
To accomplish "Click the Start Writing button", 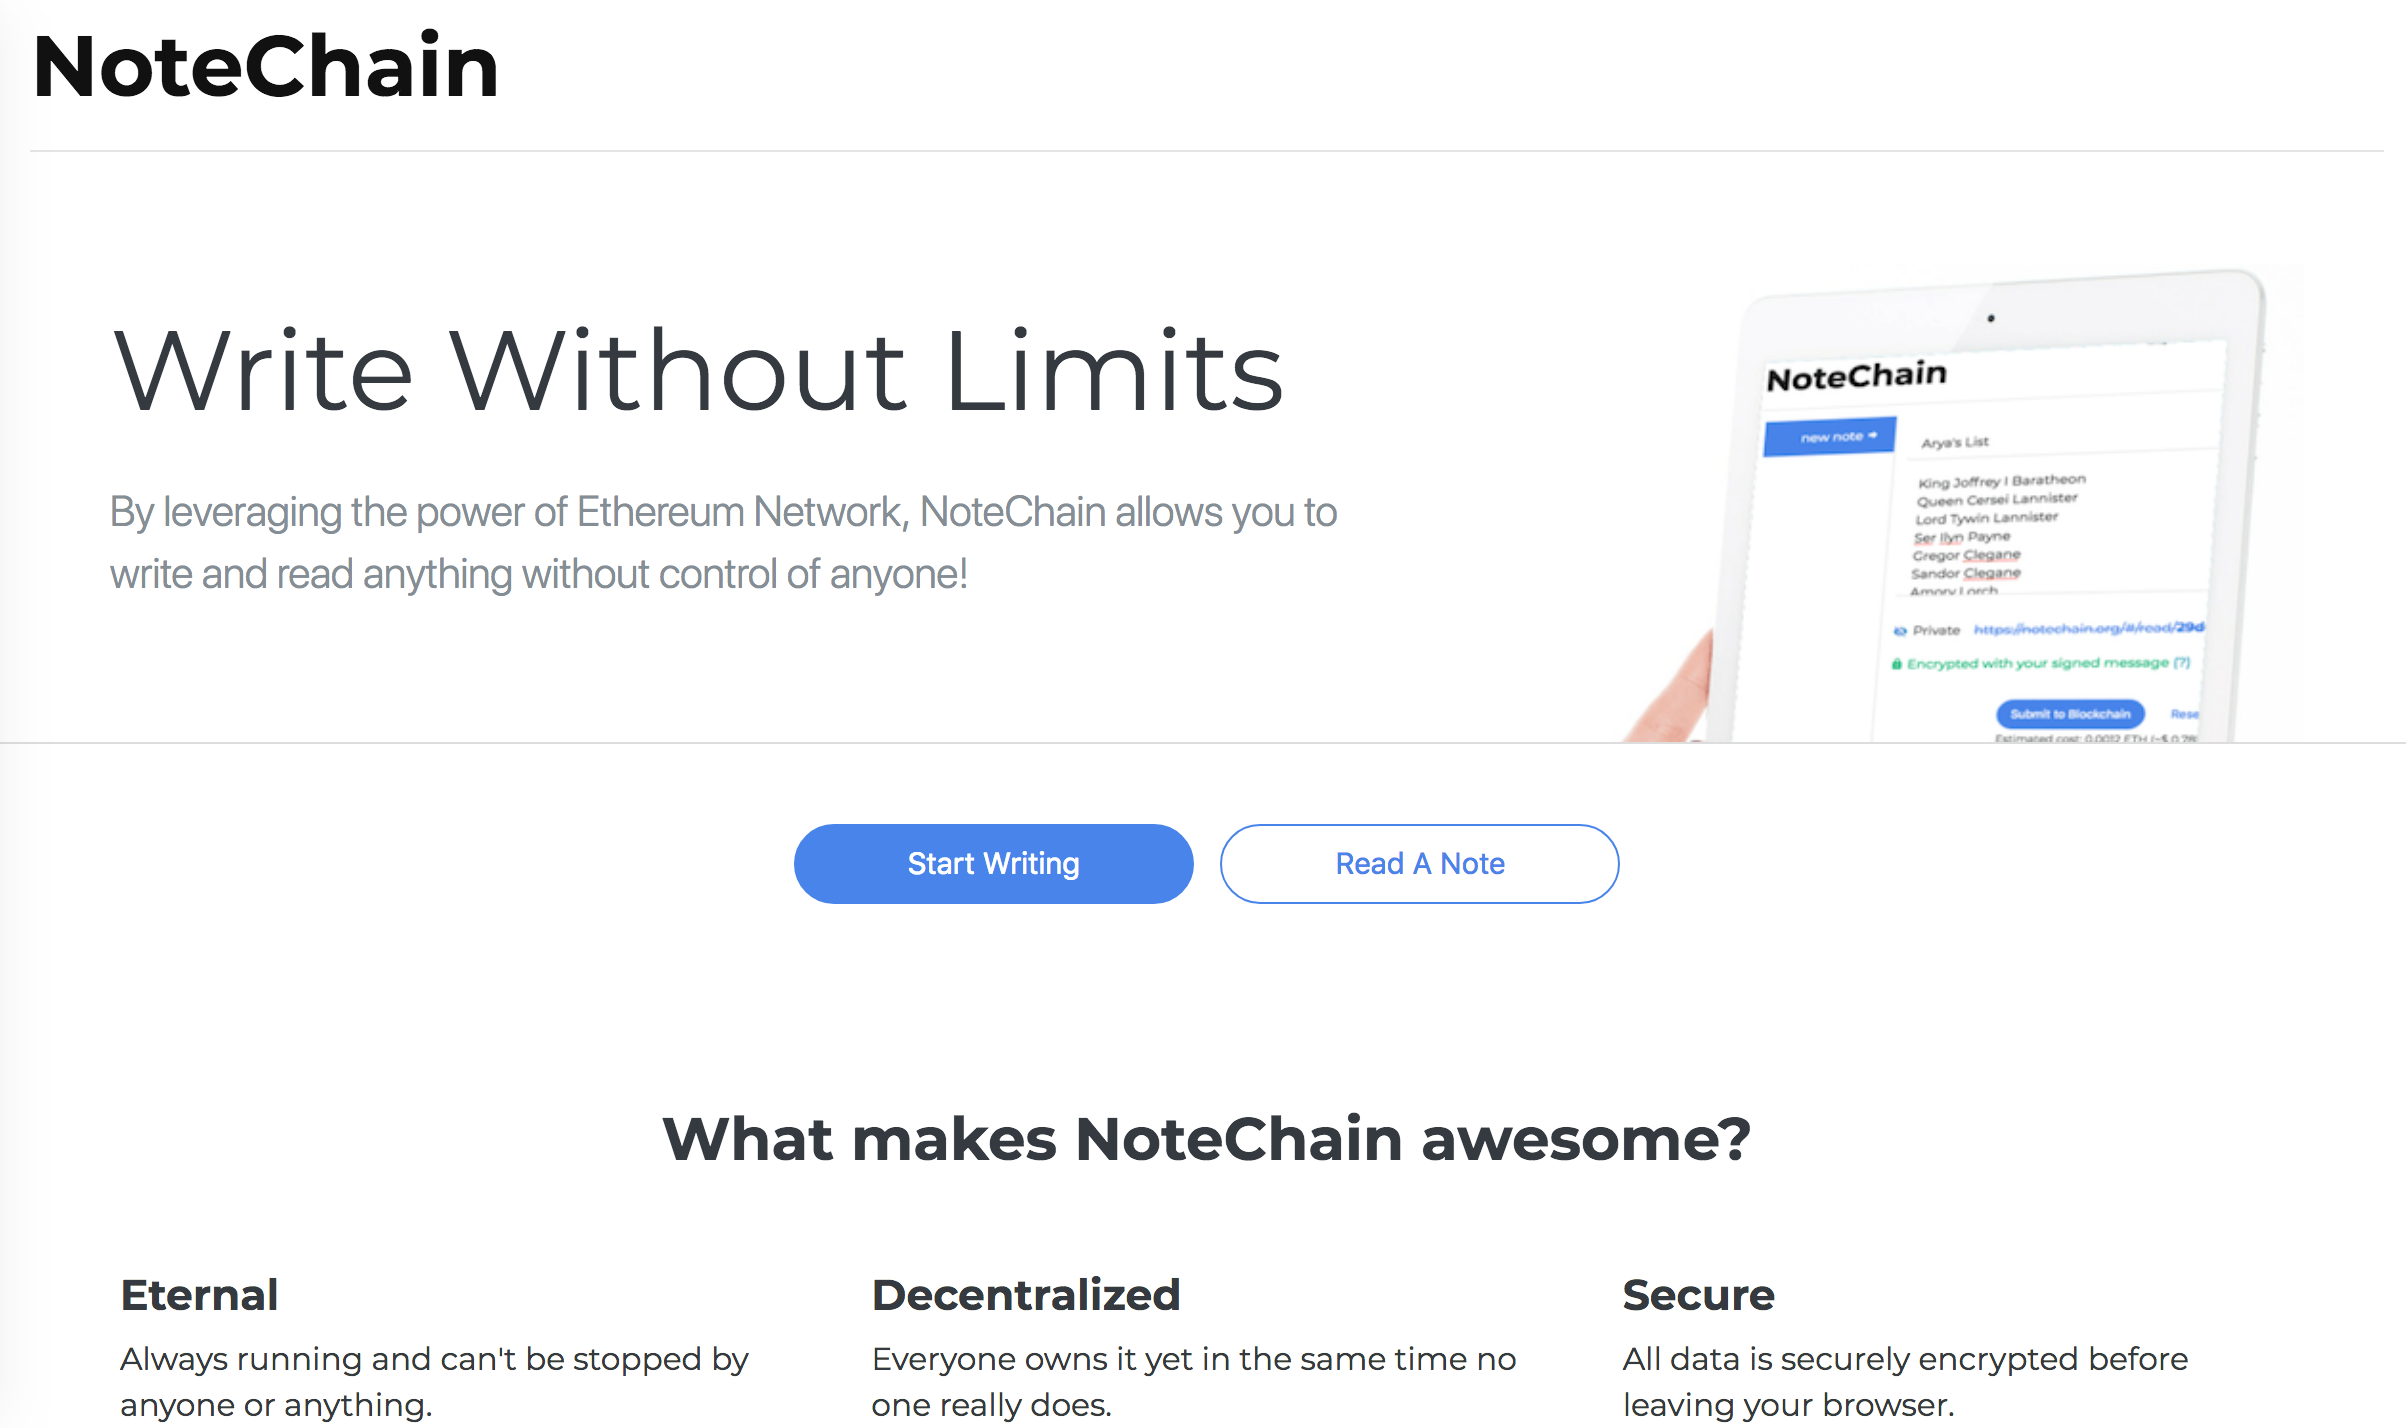I will [993, 864].
